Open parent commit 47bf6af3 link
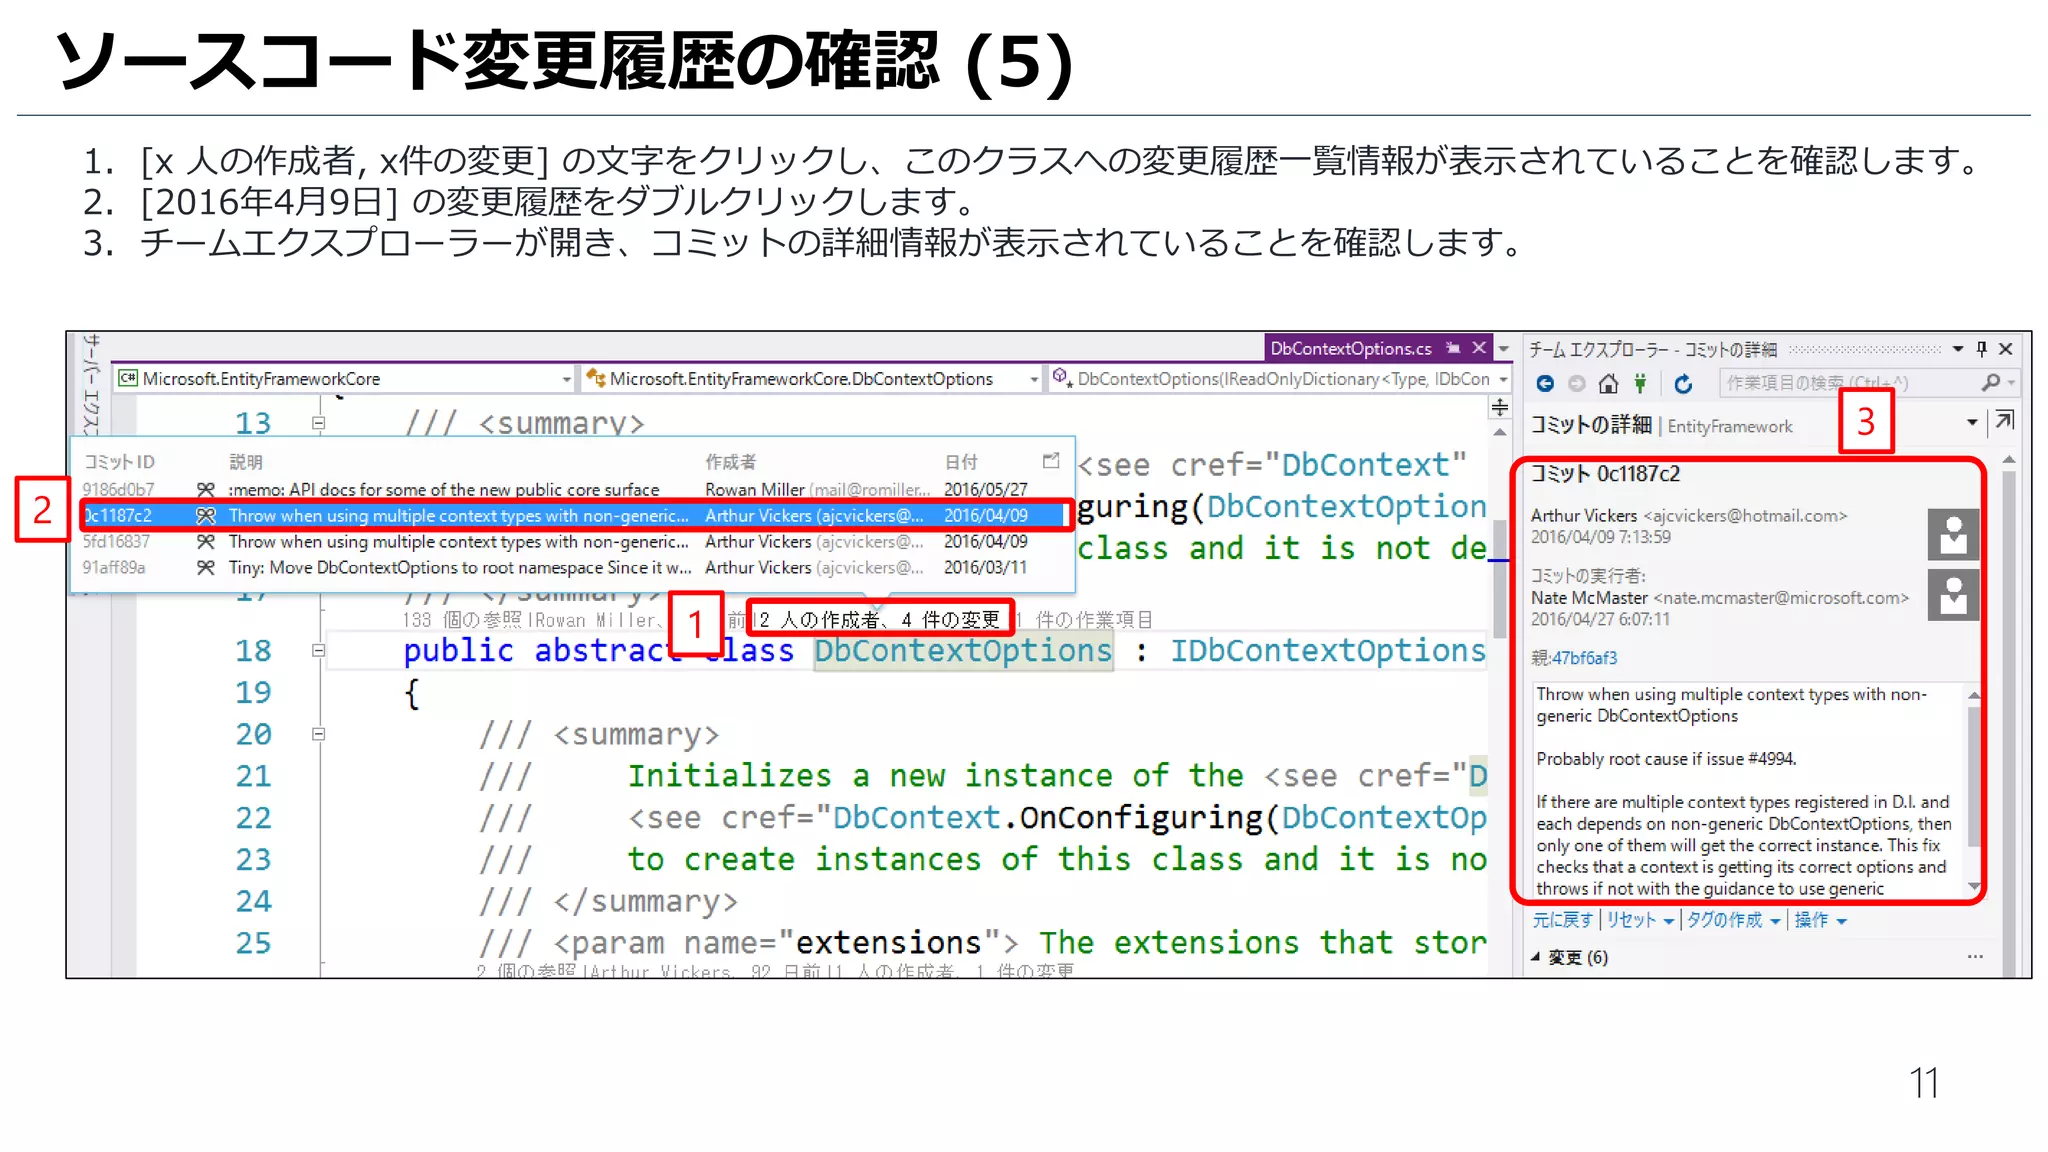Viewport: 2048px width, 1152px height. (x=1584, y=658)
